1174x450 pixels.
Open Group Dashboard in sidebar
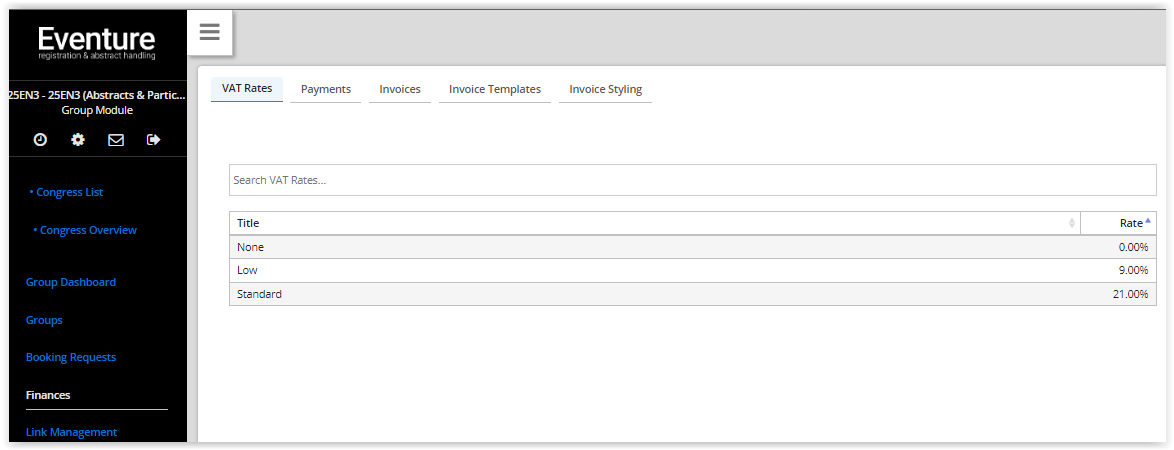coord(70,282)
